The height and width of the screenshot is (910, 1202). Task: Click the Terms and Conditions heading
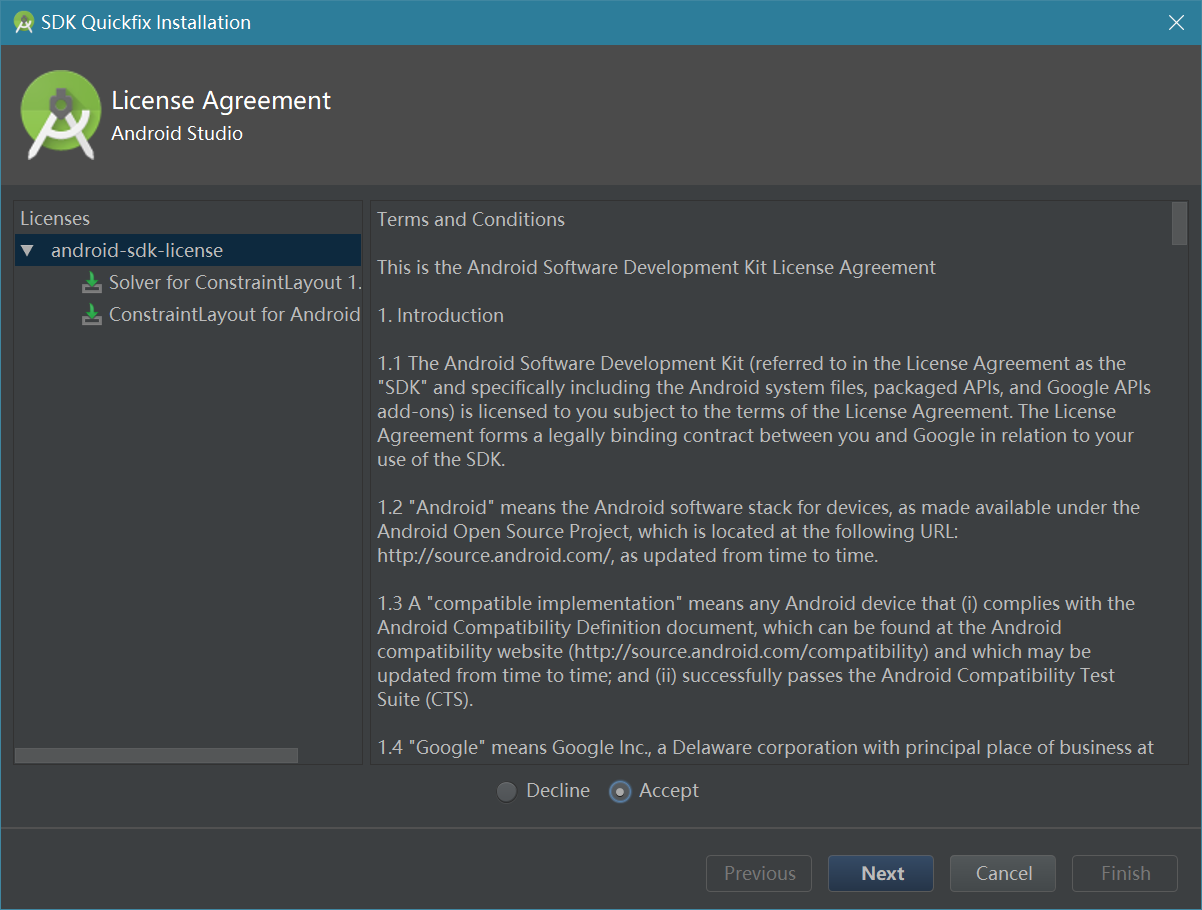click(x=471, y=220)
